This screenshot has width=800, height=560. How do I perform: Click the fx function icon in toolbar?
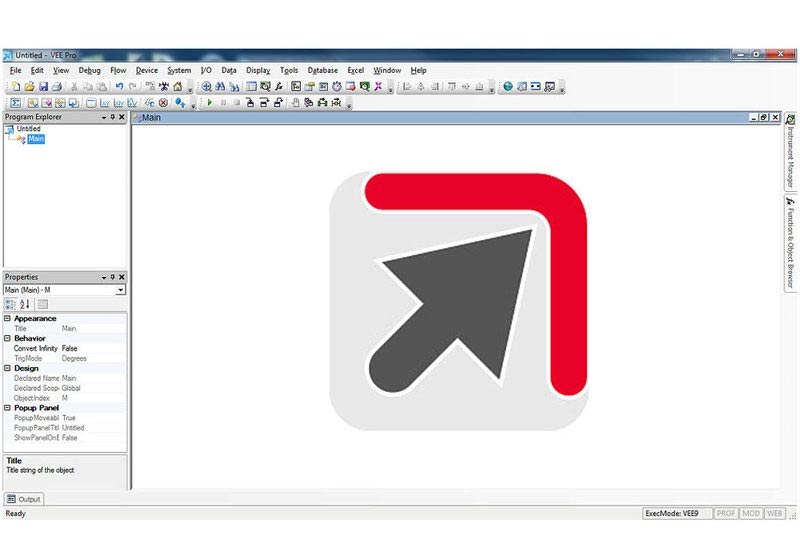(x=279, y=87)
